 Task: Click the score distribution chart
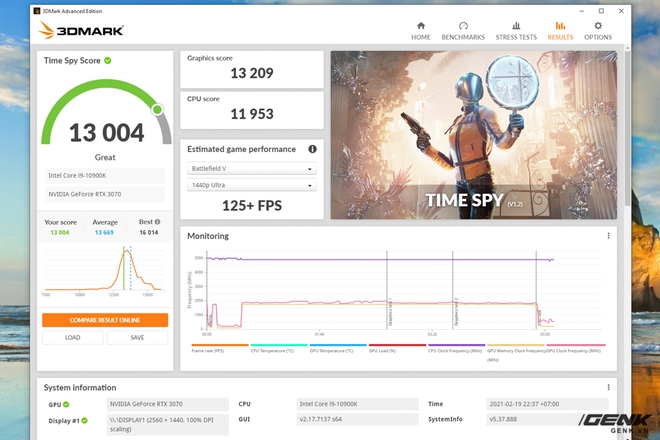point(104,270)
